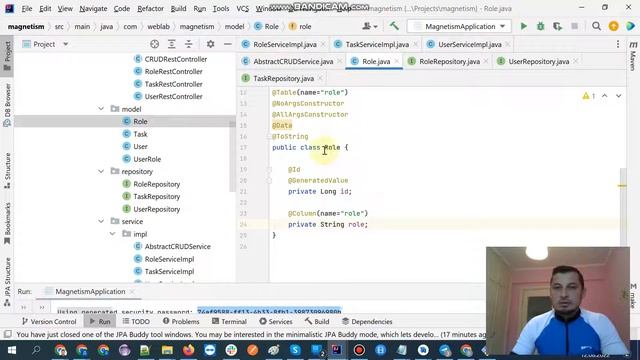640x360 pixels.
Task: Close the TaskRepository.java tab
Action: pos(320,78)
